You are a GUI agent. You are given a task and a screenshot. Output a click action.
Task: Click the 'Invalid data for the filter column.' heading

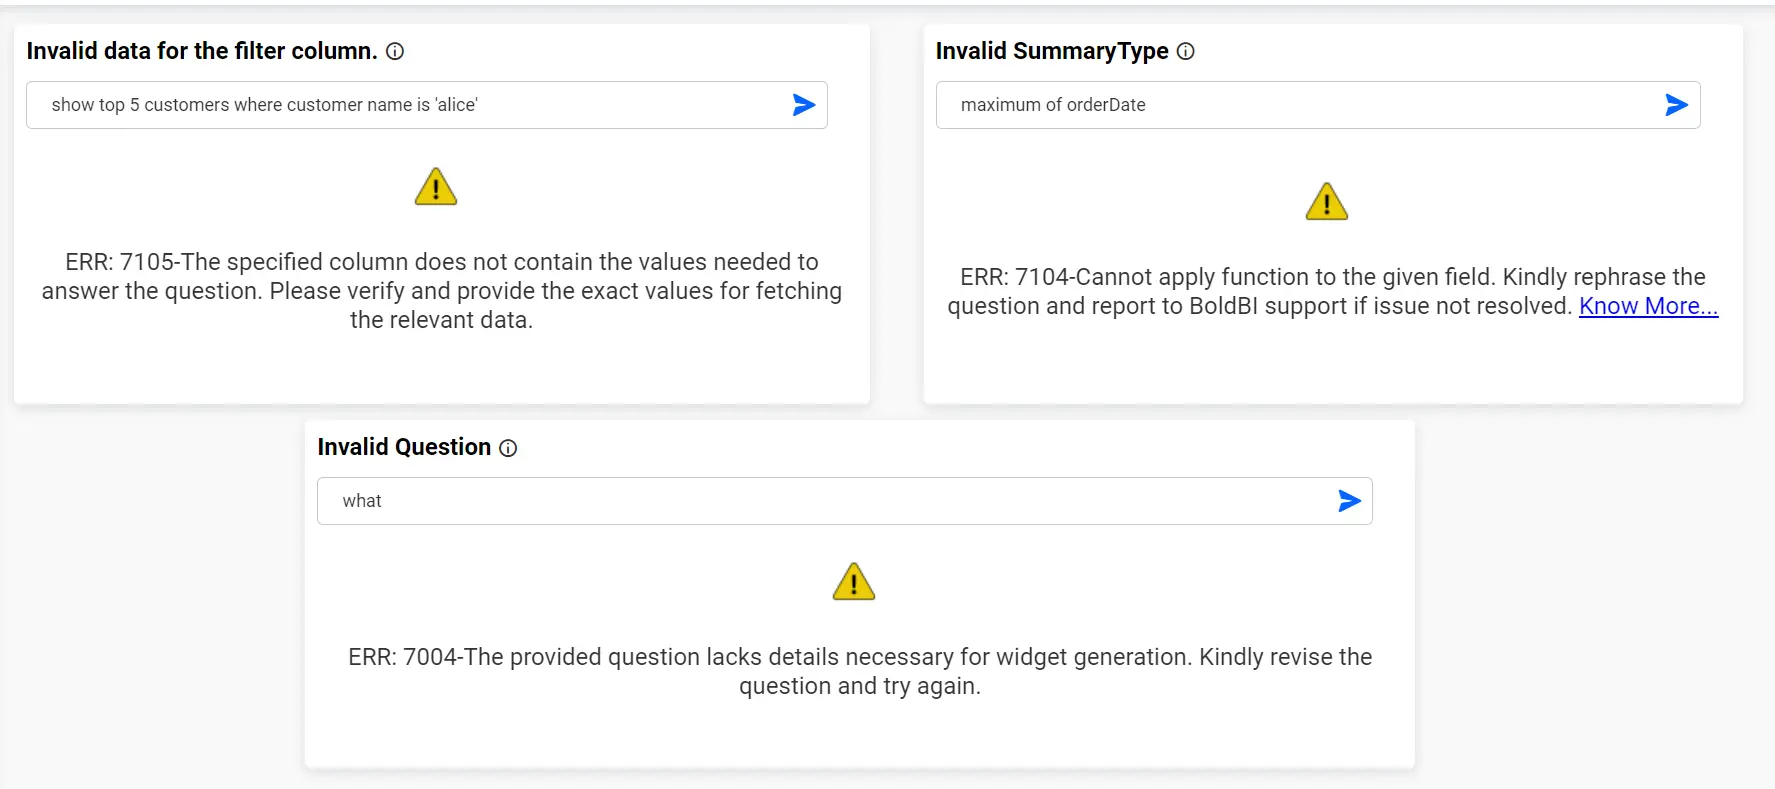point(201,51)
